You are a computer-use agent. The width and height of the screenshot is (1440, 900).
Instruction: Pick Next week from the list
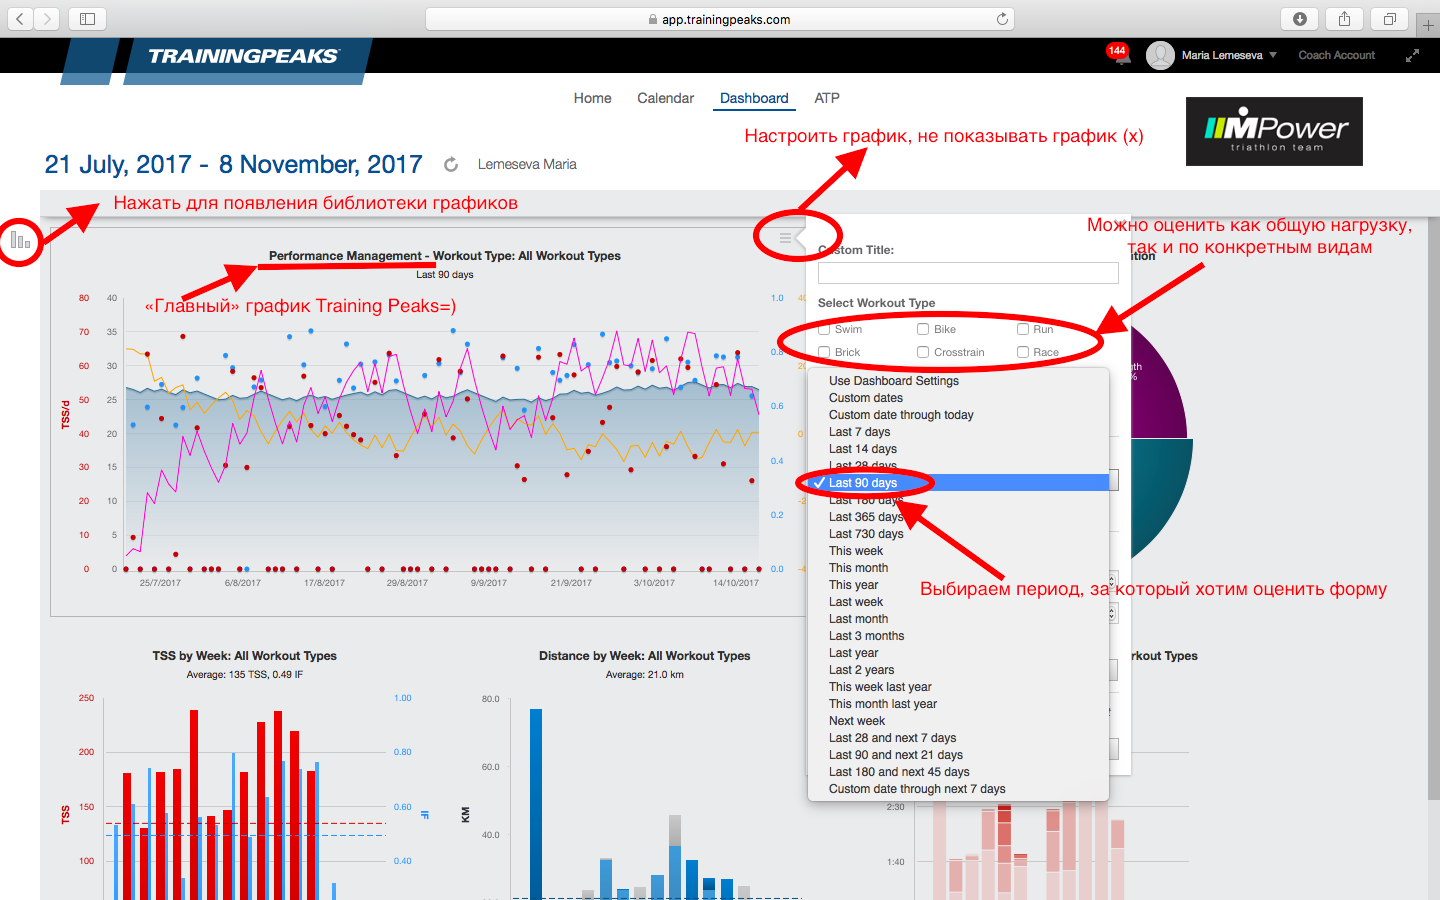pyautogui.click(x=958, y=721)
